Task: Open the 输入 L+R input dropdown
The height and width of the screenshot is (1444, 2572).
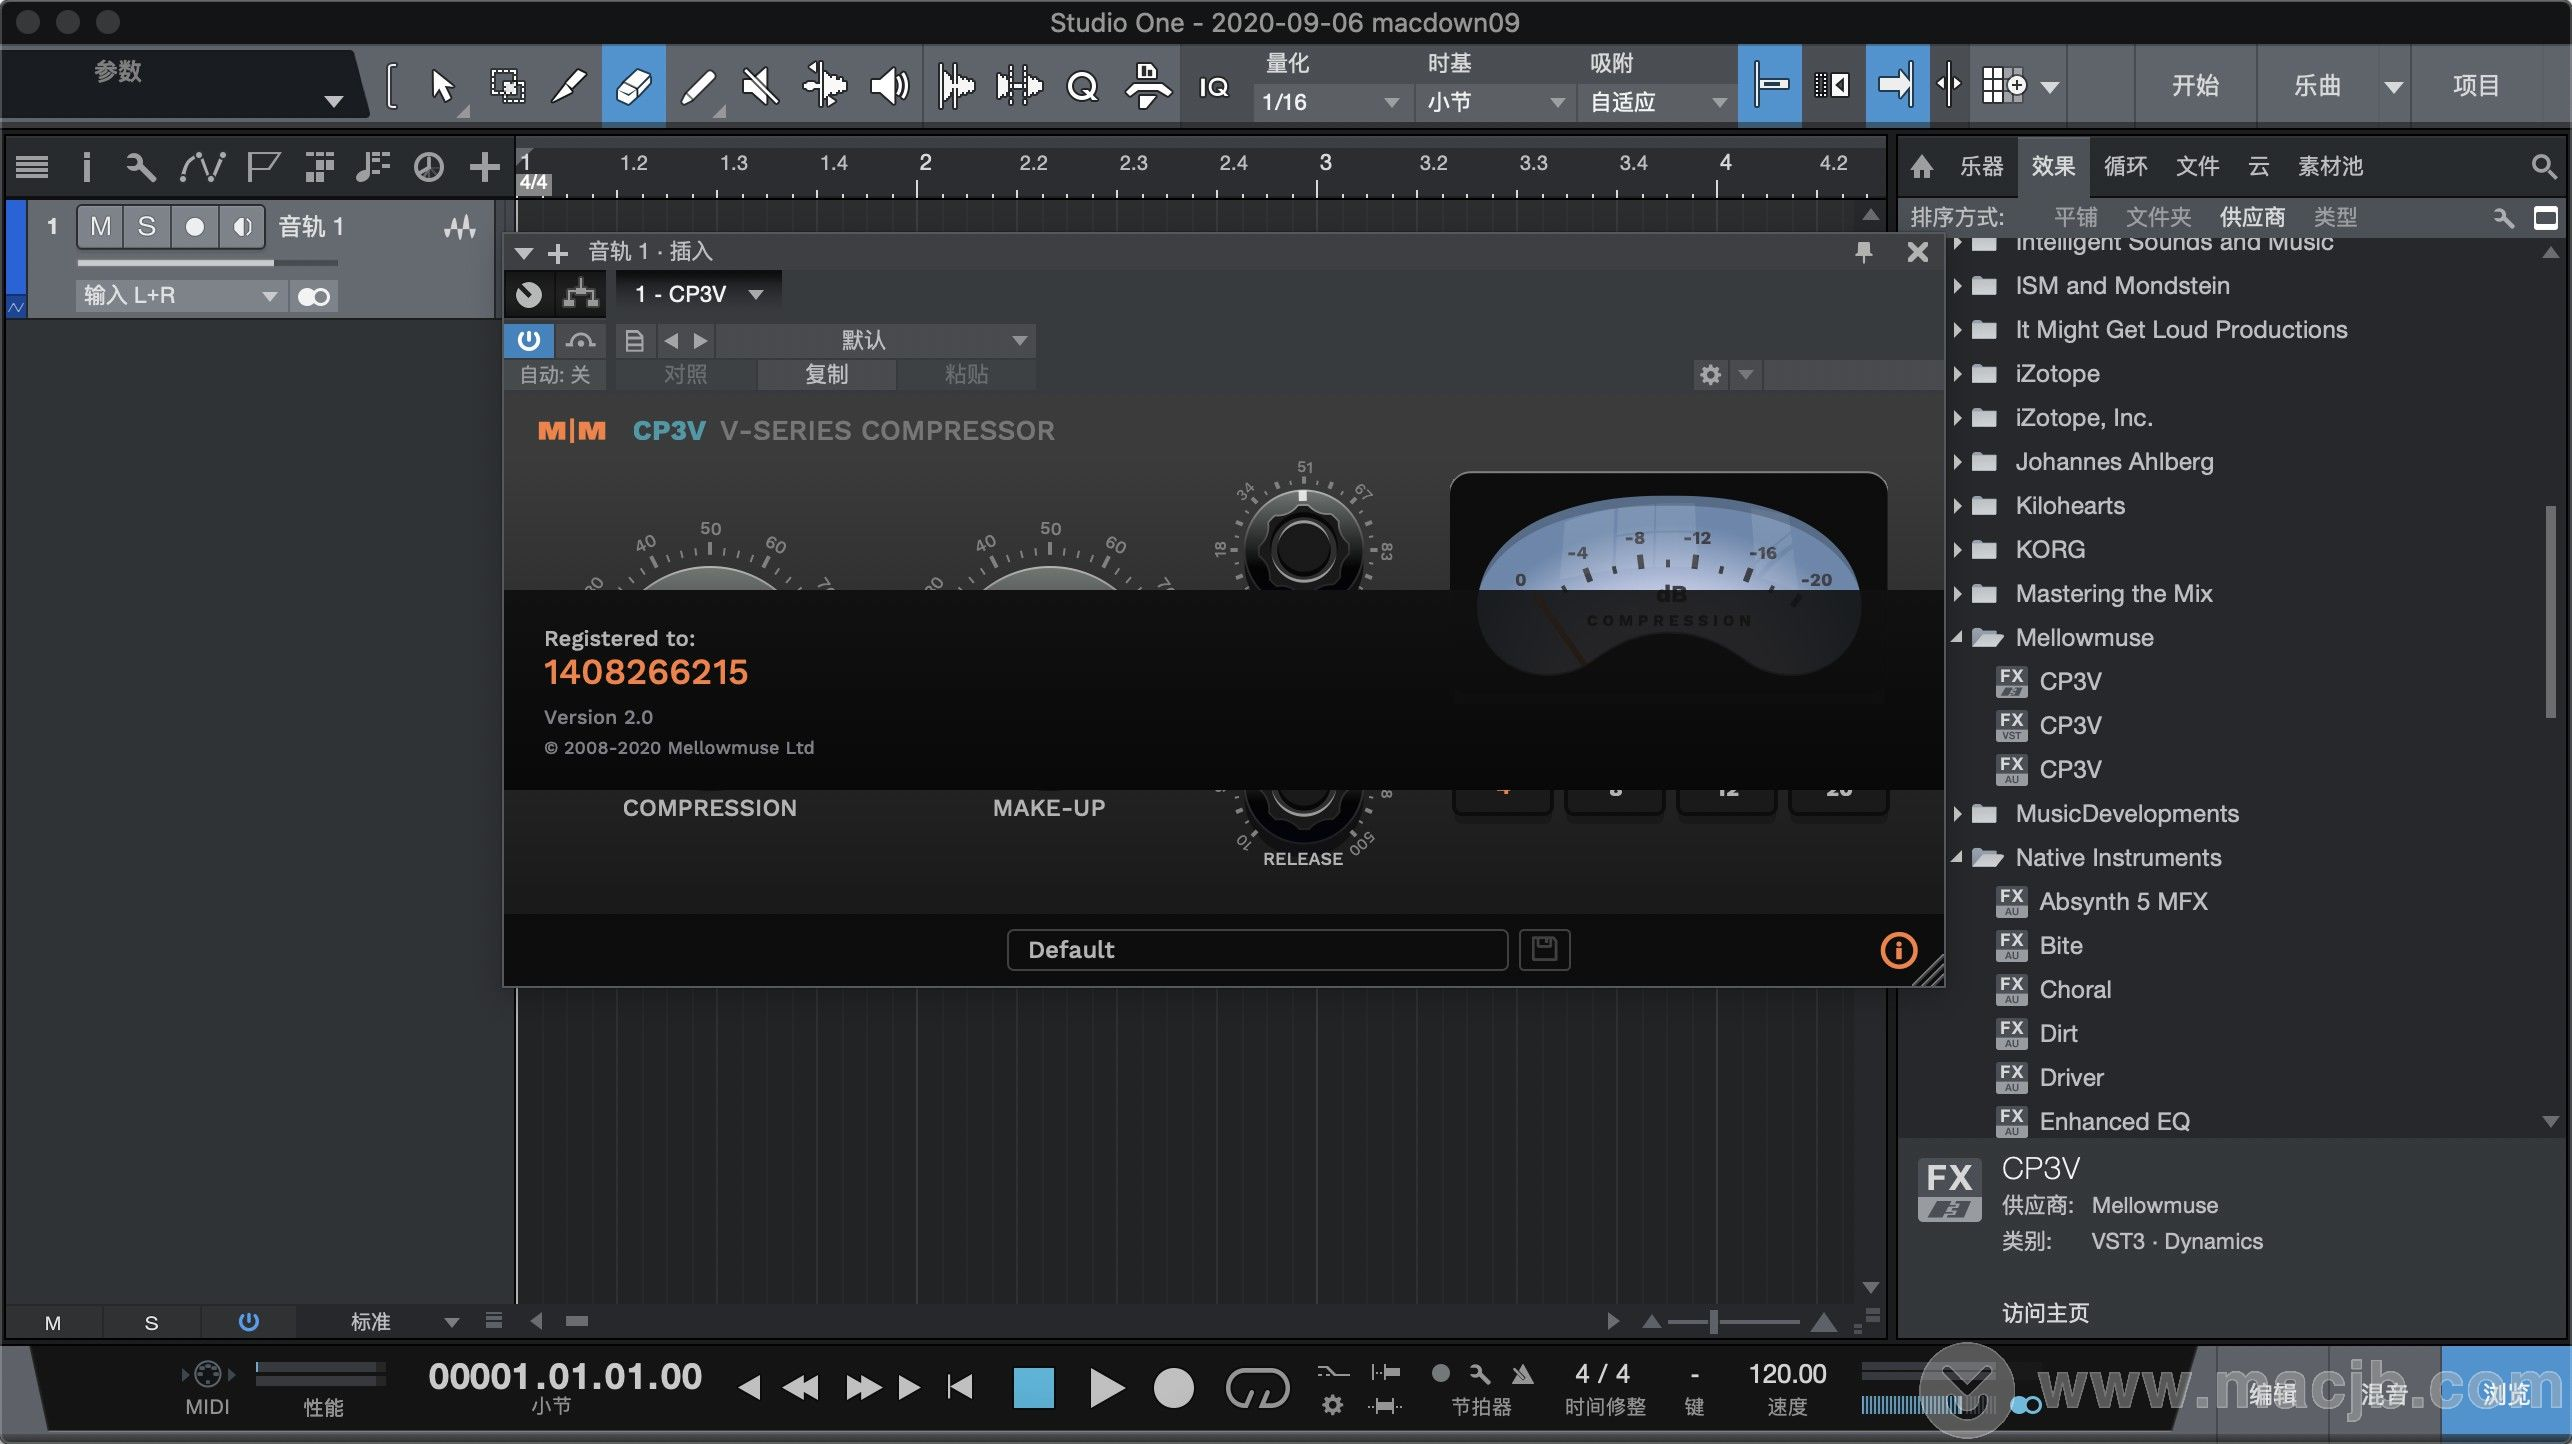Action: [180, 296]
